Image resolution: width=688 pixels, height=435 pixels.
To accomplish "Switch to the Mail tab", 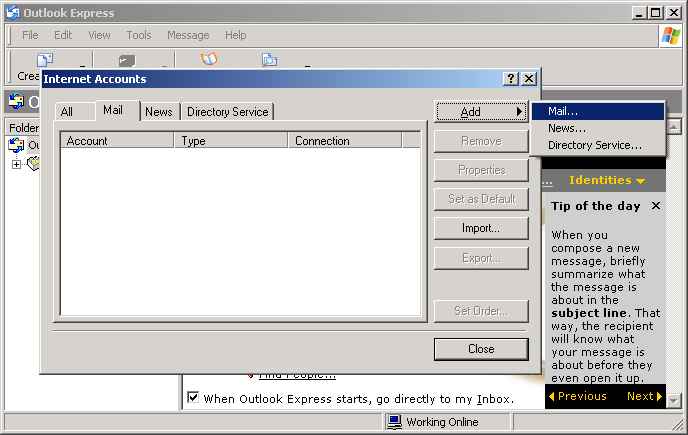I will point(113,110).
